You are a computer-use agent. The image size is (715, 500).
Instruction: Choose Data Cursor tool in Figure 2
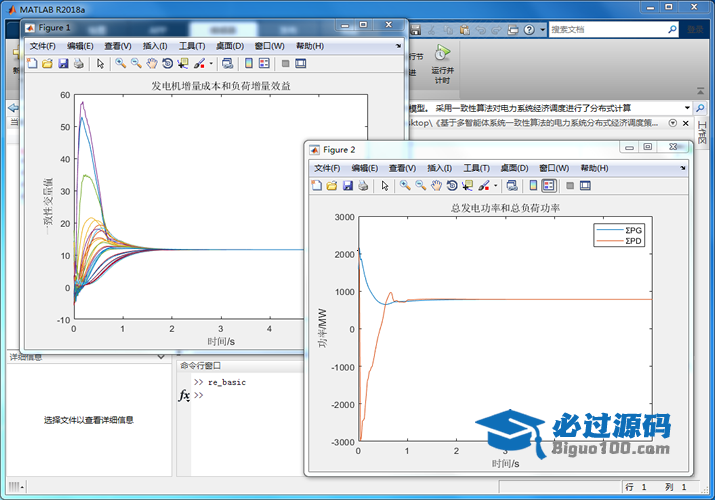coord(467,185)
